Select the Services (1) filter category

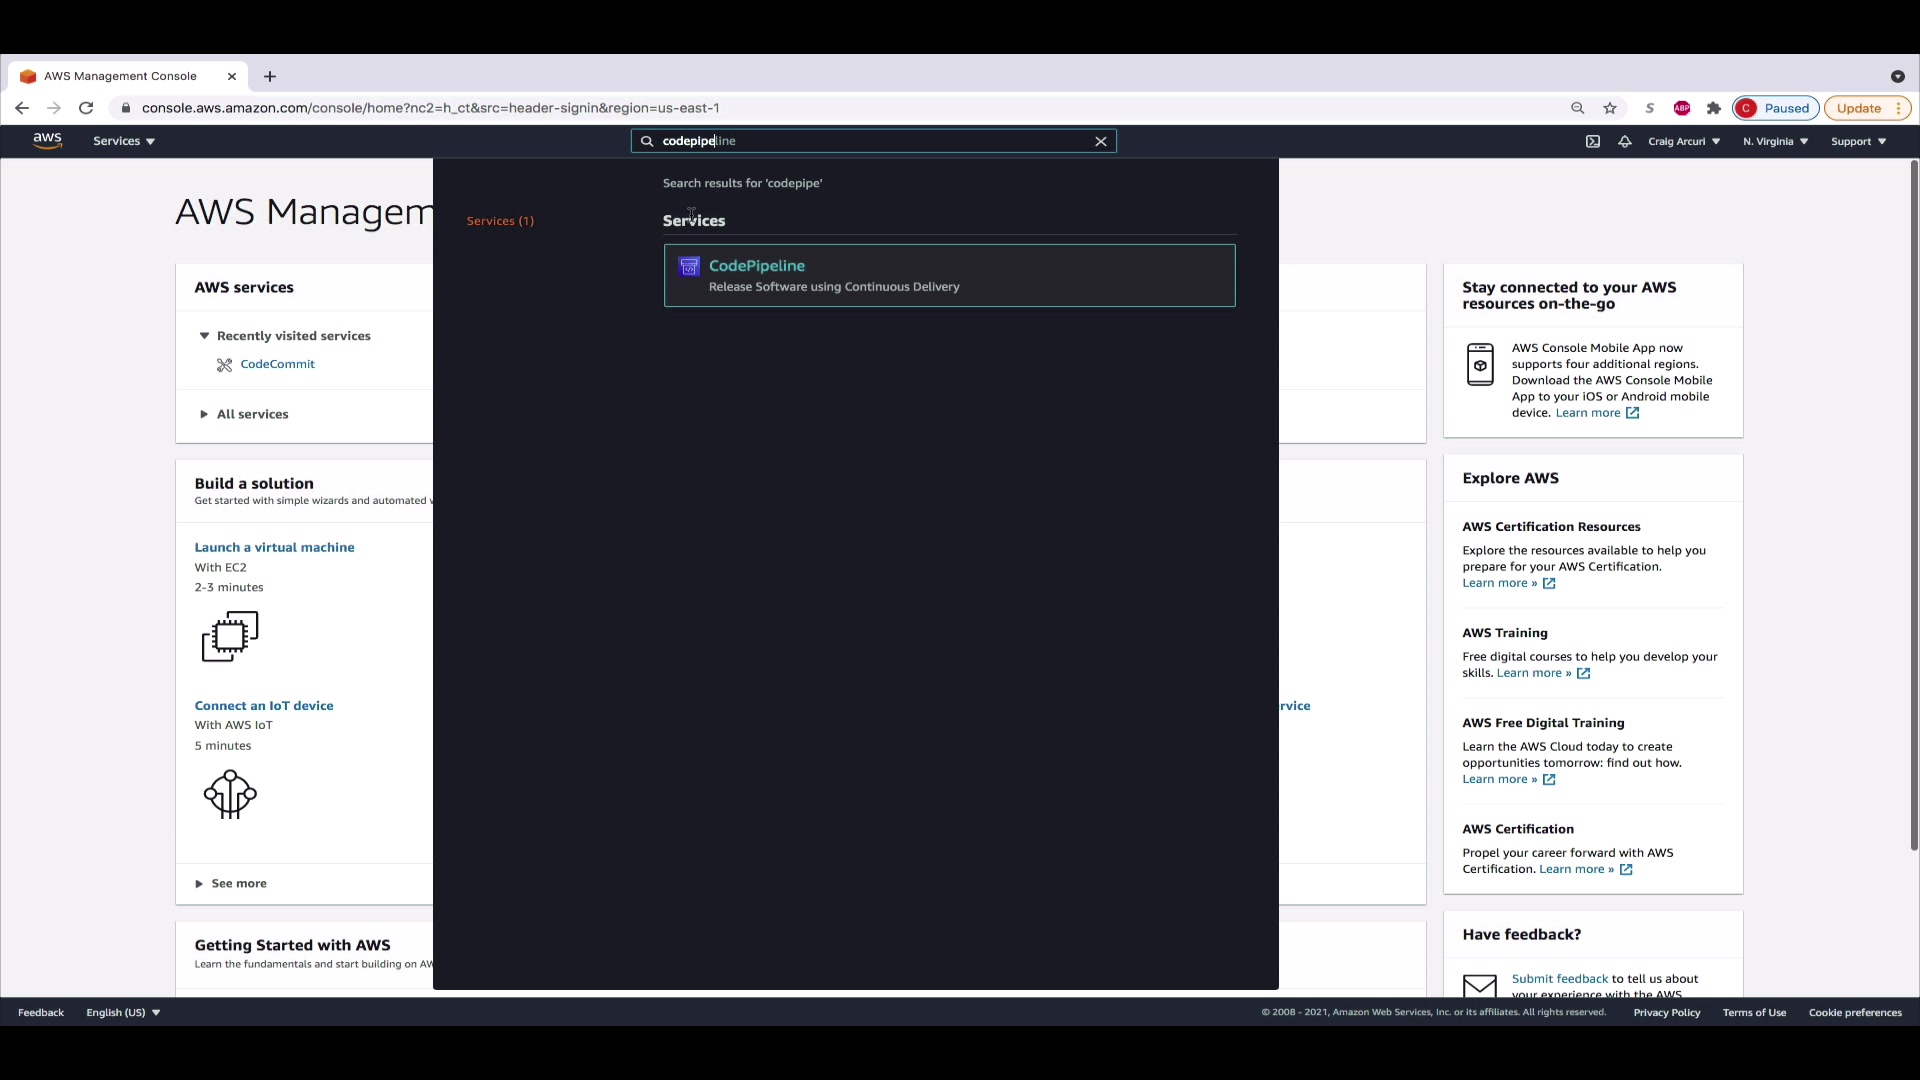coord(500,221)
